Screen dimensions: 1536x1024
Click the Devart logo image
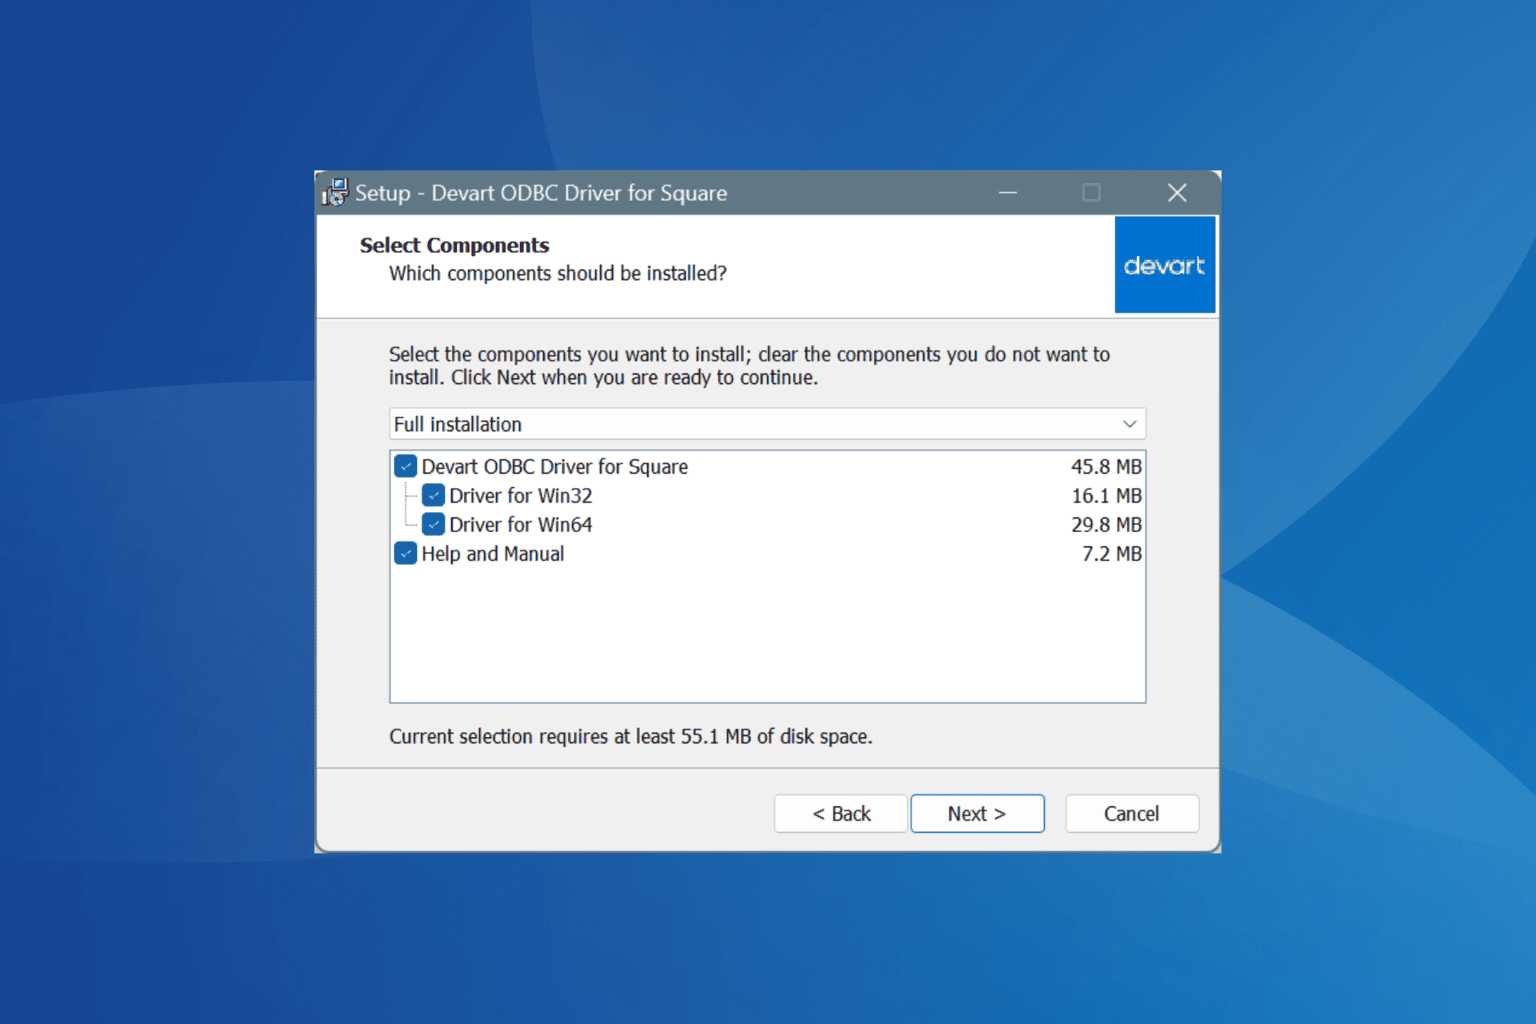point(1165,265)
